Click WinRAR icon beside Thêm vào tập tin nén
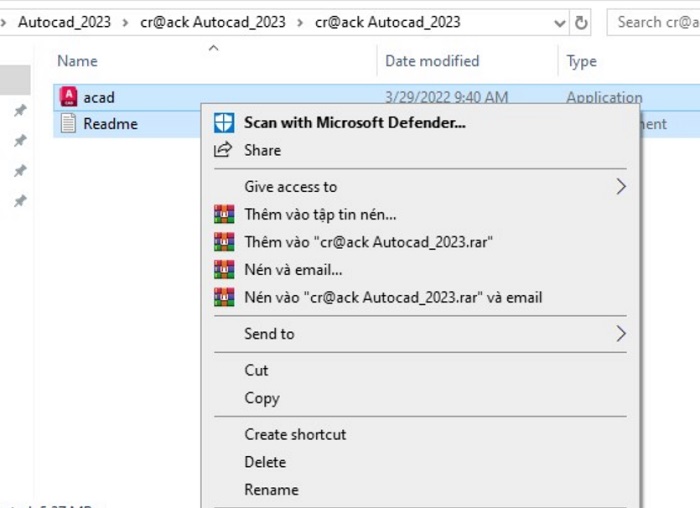 pos(224,214)
